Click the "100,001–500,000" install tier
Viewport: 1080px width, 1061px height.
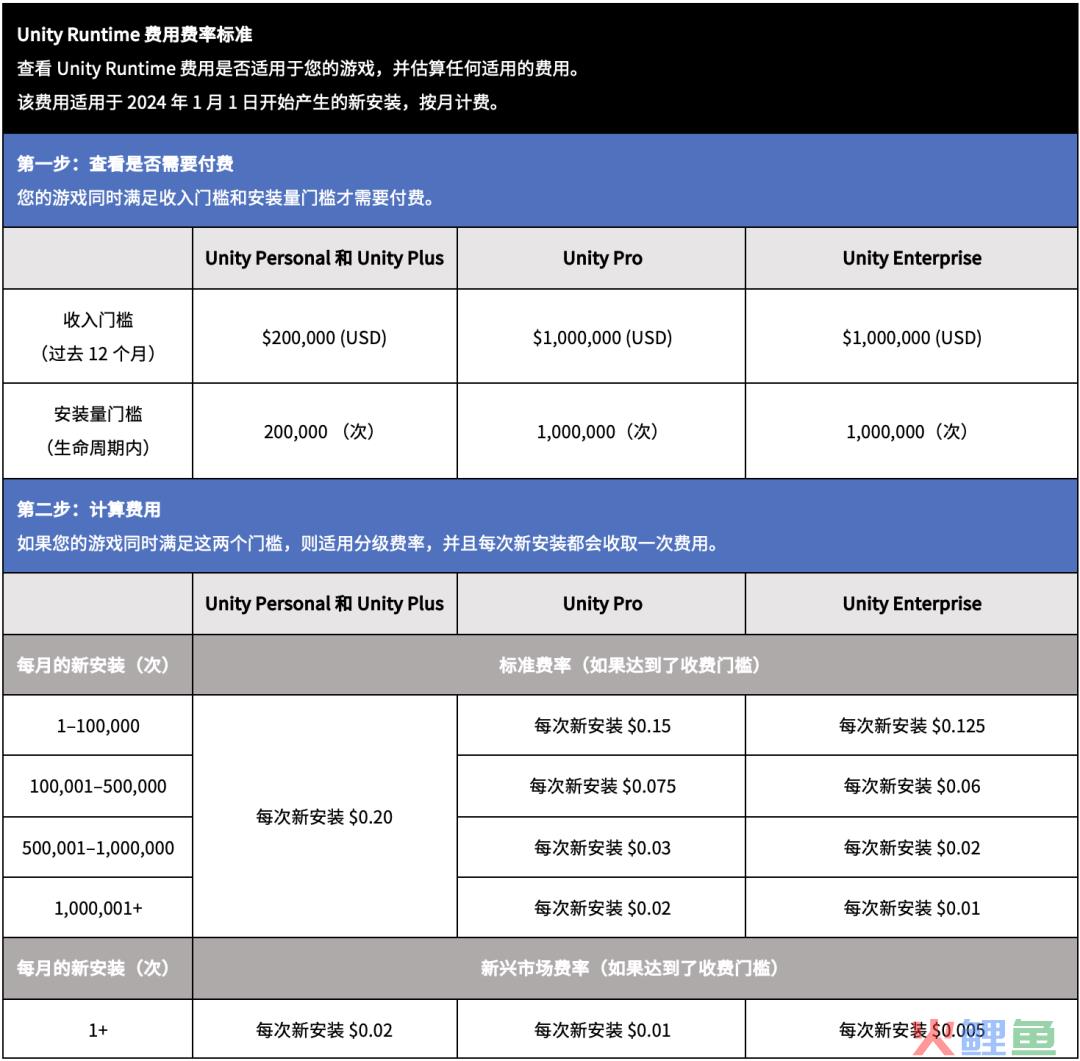tap(98, 786)
